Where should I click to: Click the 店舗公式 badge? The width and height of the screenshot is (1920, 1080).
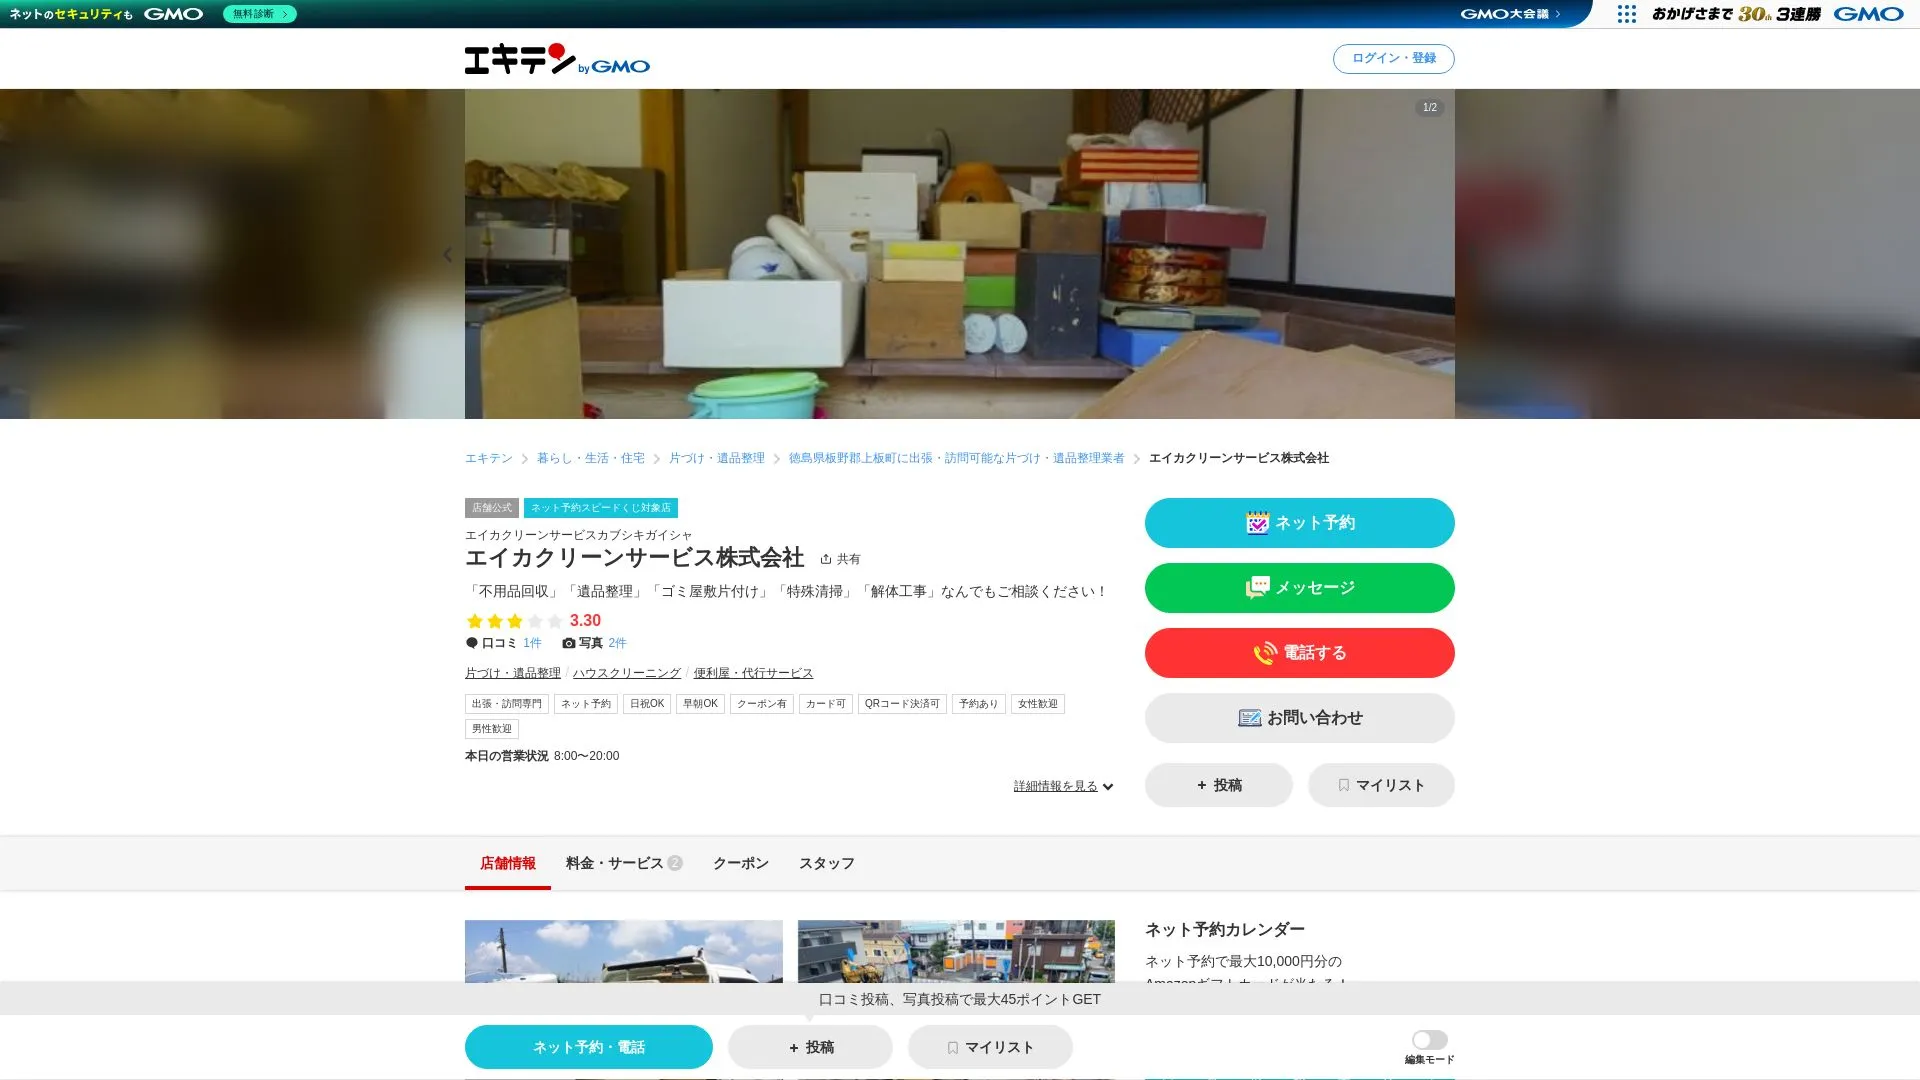tap(492, 508)
